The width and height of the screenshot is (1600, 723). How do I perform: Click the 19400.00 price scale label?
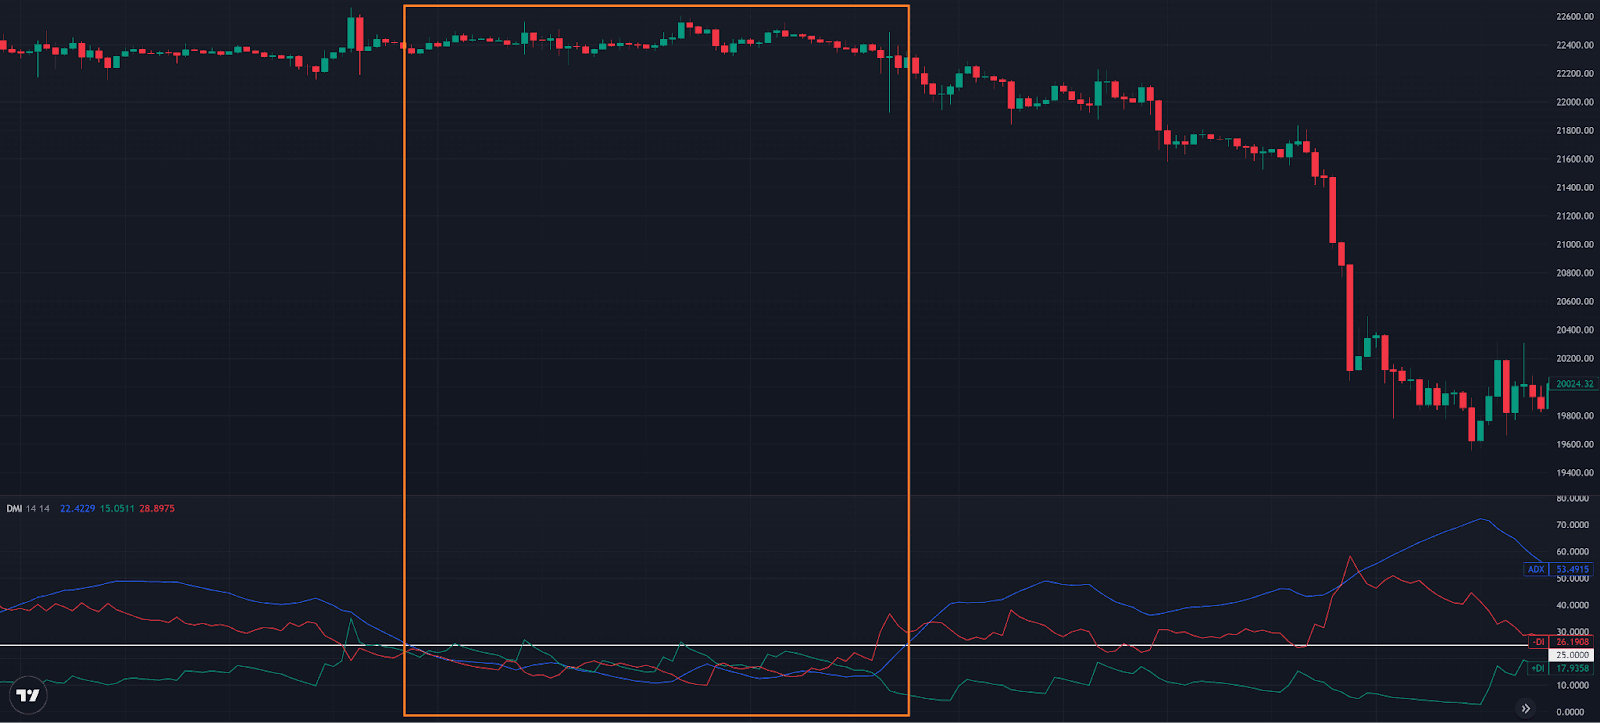(x=1574, y=473)
